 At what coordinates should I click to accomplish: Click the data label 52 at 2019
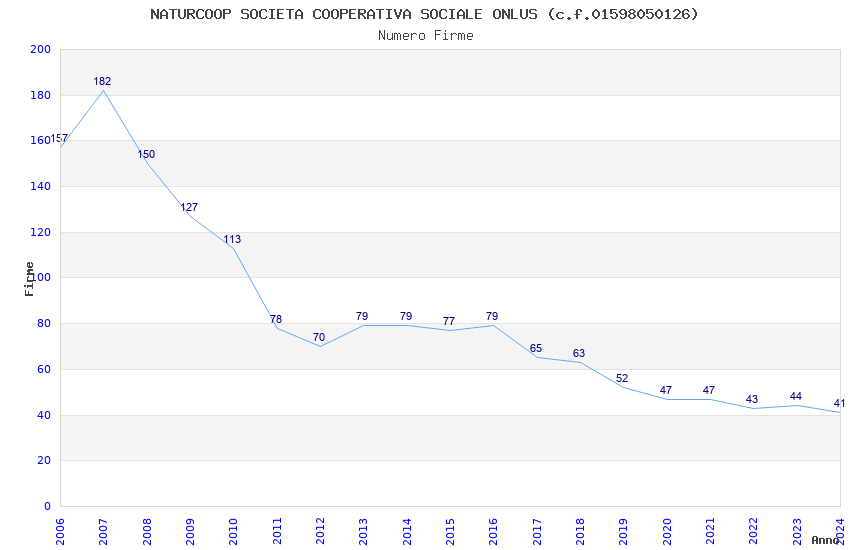tap(622, 379)
